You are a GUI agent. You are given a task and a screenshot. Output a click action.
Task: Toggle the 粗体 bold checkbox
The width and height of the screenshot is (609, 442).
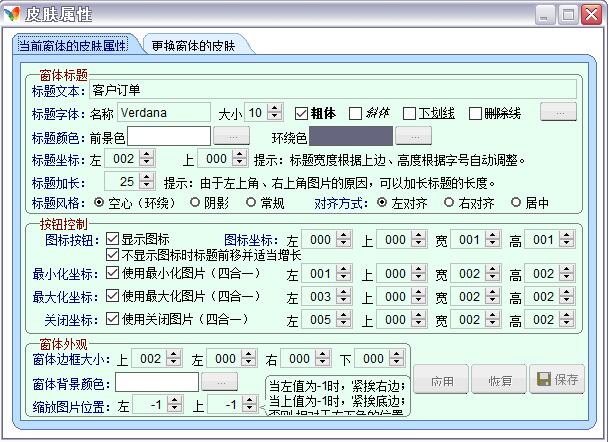coord(301,113)
